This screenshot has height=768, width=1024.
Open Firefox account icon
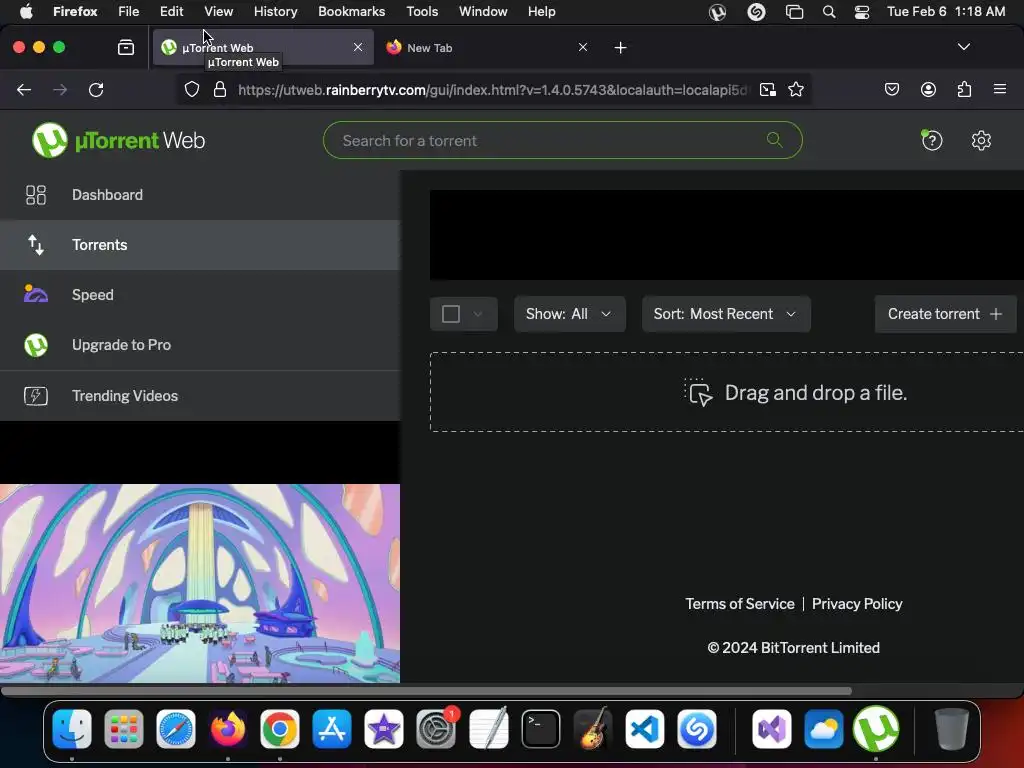[x=928, y=89]
